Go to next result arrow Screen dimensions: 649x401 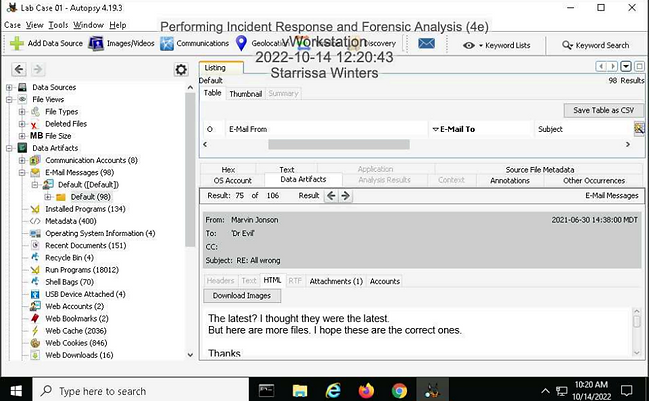coord(346,196)
